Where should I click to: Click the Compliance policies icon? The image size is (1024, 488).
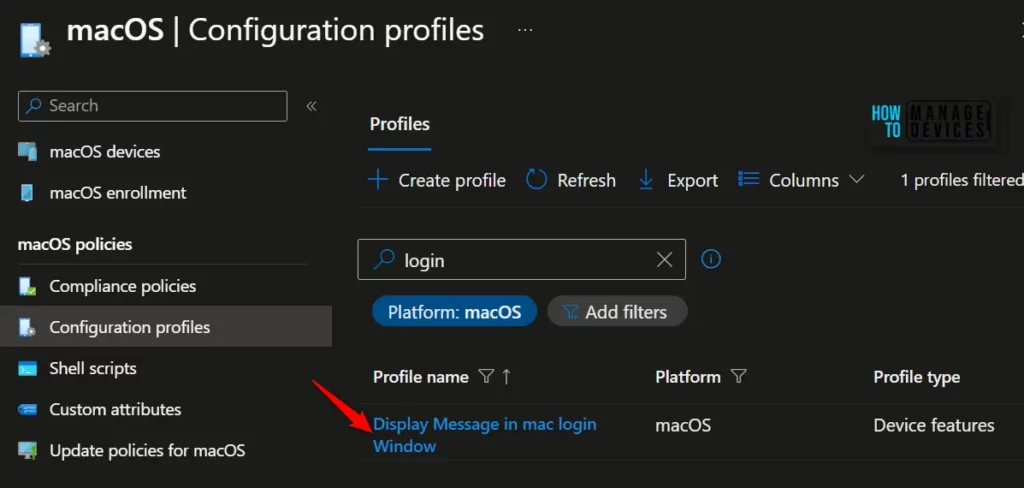pyautogui.click(x=27, y=286)
